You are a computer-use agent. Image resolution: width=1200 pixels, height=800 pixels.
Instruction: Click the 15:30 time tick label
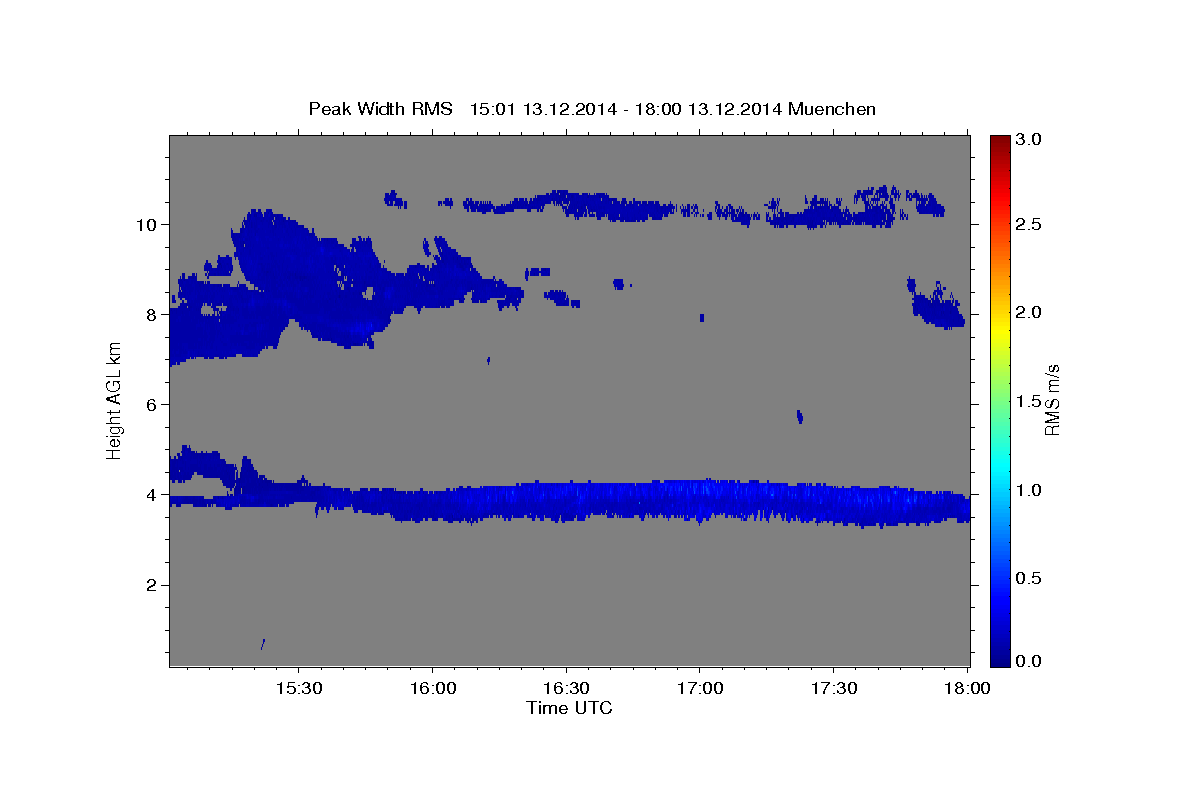coord(298,688)
